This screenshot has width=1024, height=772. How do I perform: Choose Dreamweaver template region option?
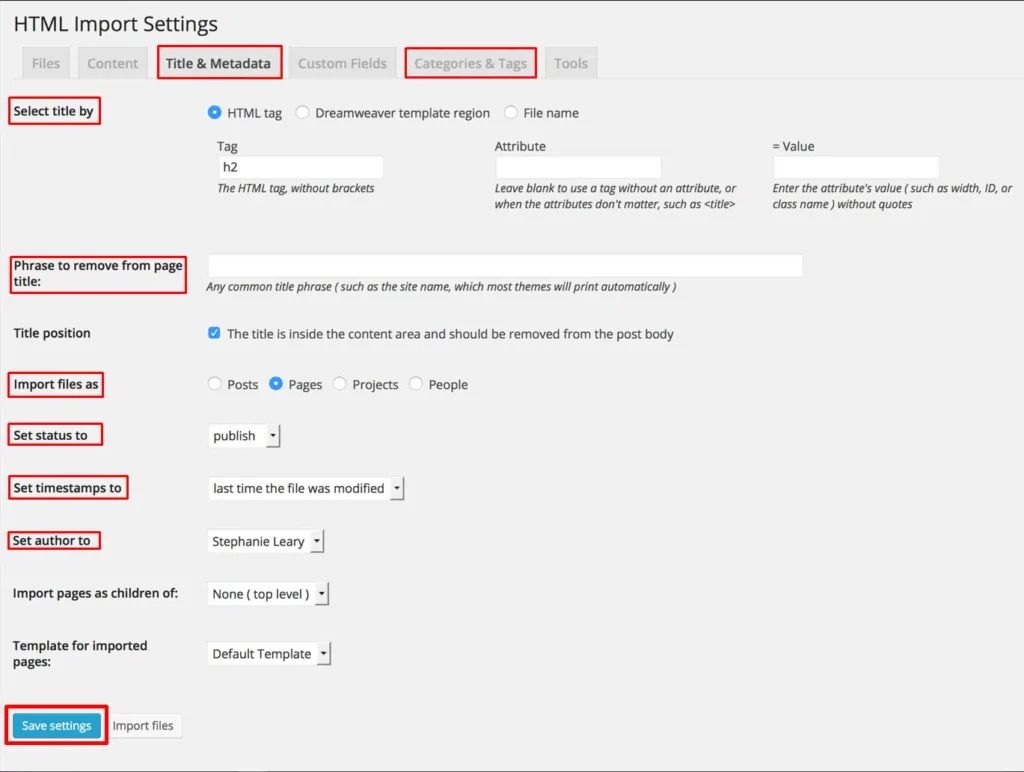point(302,113)
